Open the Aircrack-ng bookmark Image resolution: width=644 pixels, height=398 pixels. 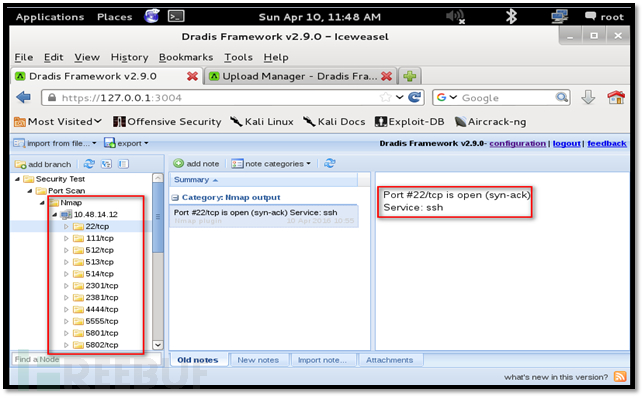tap(490, 122)
